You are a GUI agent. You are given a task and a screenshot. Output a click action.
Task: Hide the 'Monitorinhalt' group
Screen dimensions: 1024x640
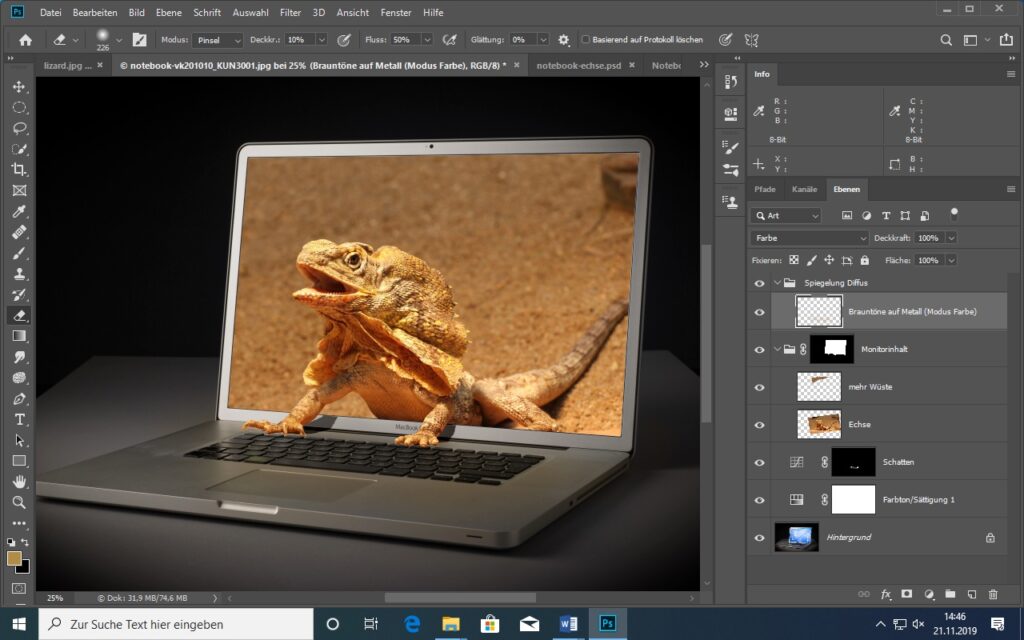tap(759, 349)
